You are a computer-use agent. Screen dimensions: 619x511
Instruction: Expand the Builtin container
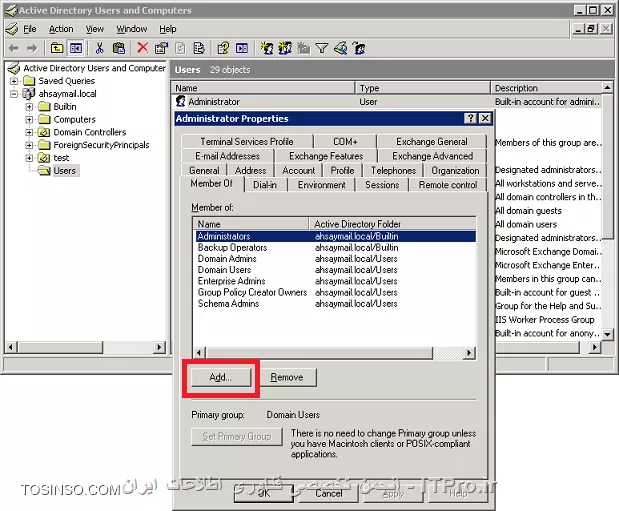[x=29, y=107]
